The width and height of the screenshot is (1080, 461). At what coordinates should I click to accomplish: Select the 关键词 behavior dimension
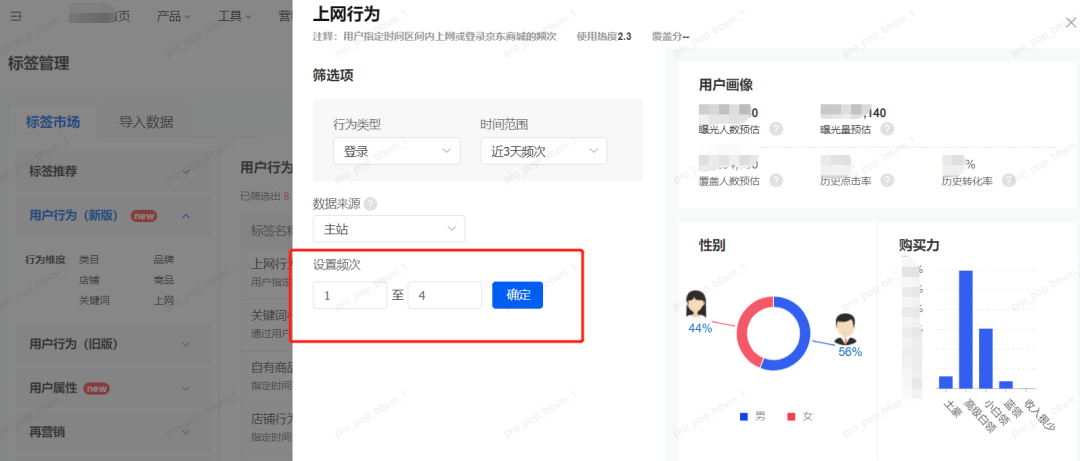94,300
